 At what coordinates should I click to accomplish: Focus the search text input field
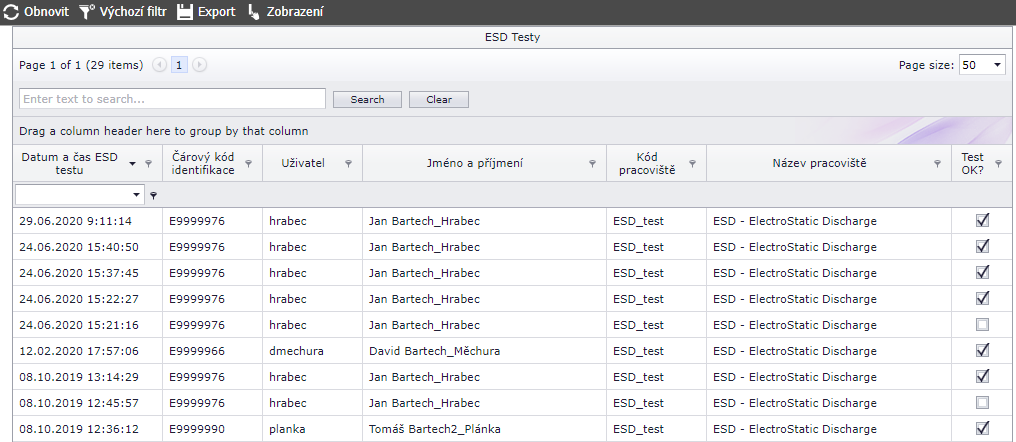tap(172, 99)
